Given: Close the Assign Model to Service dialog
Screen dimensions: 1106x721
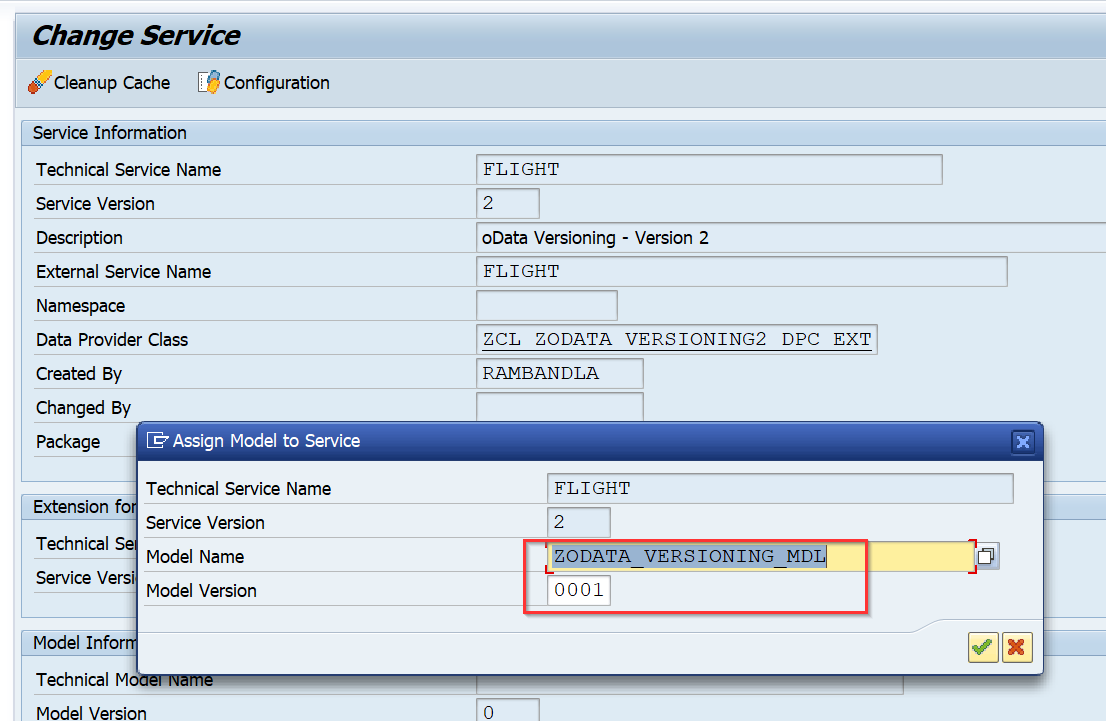Looking at the screenshot, I should click(x=1023, y=441).
